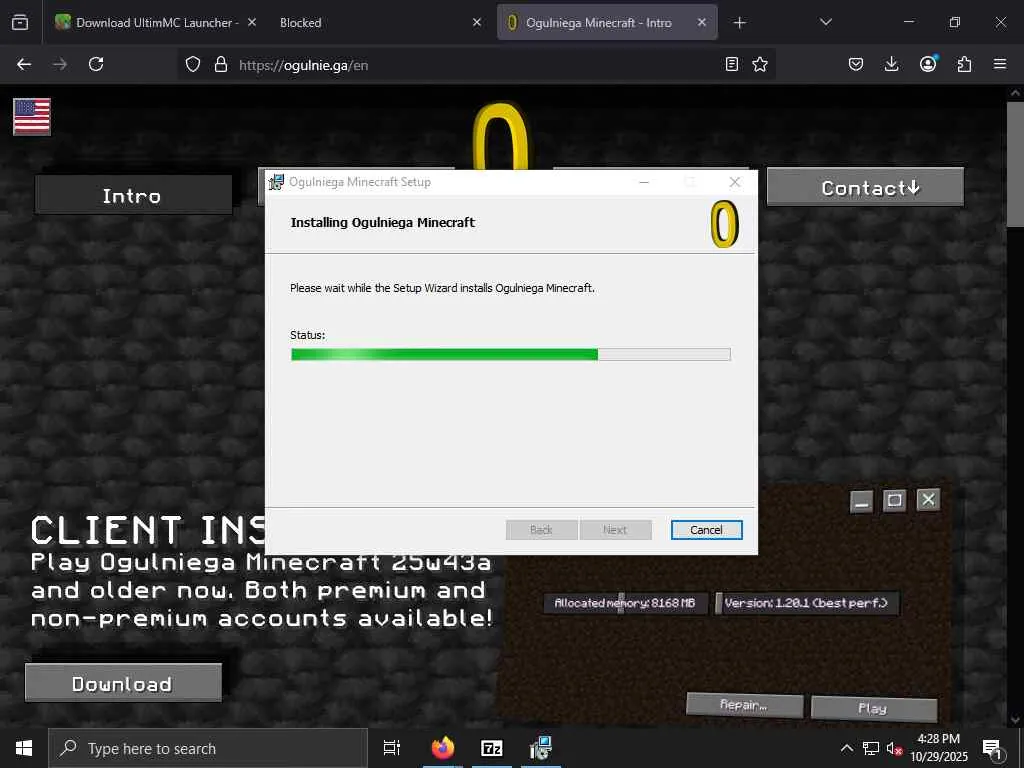Open the Contact menu button

coord(865,187)
